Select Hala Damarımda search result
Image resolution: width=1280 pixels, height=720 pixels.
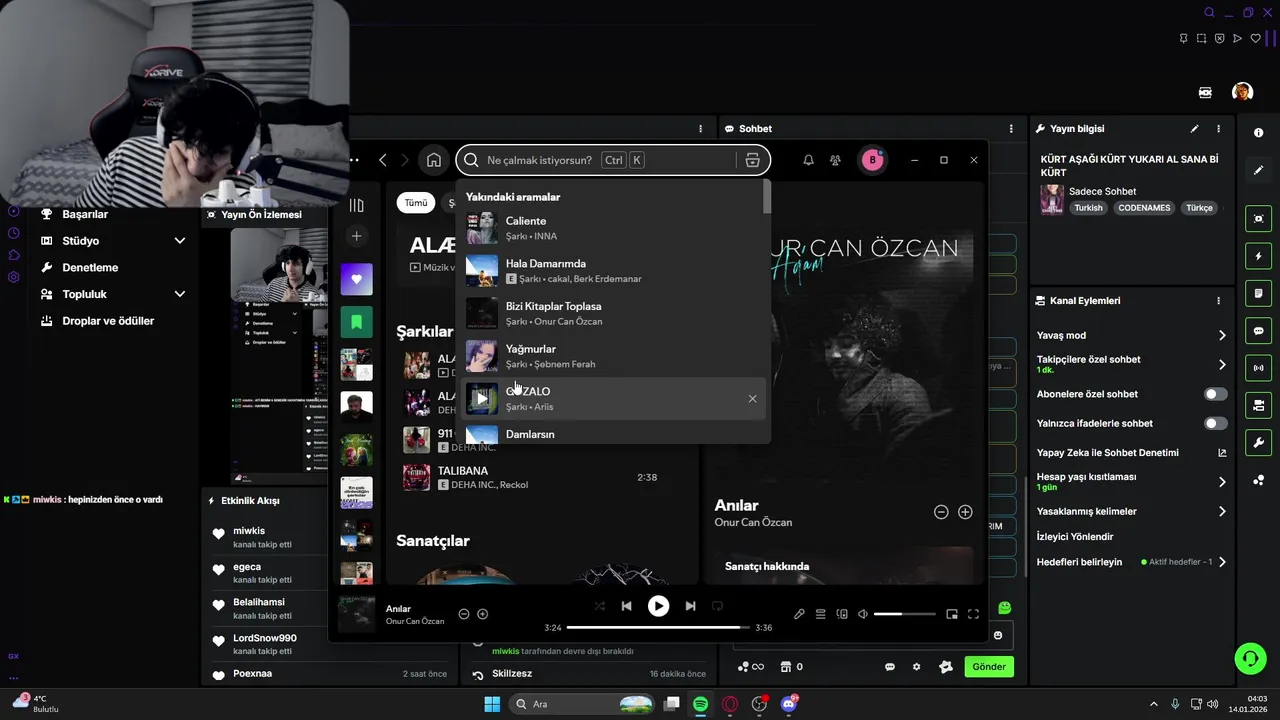point(613,271)
